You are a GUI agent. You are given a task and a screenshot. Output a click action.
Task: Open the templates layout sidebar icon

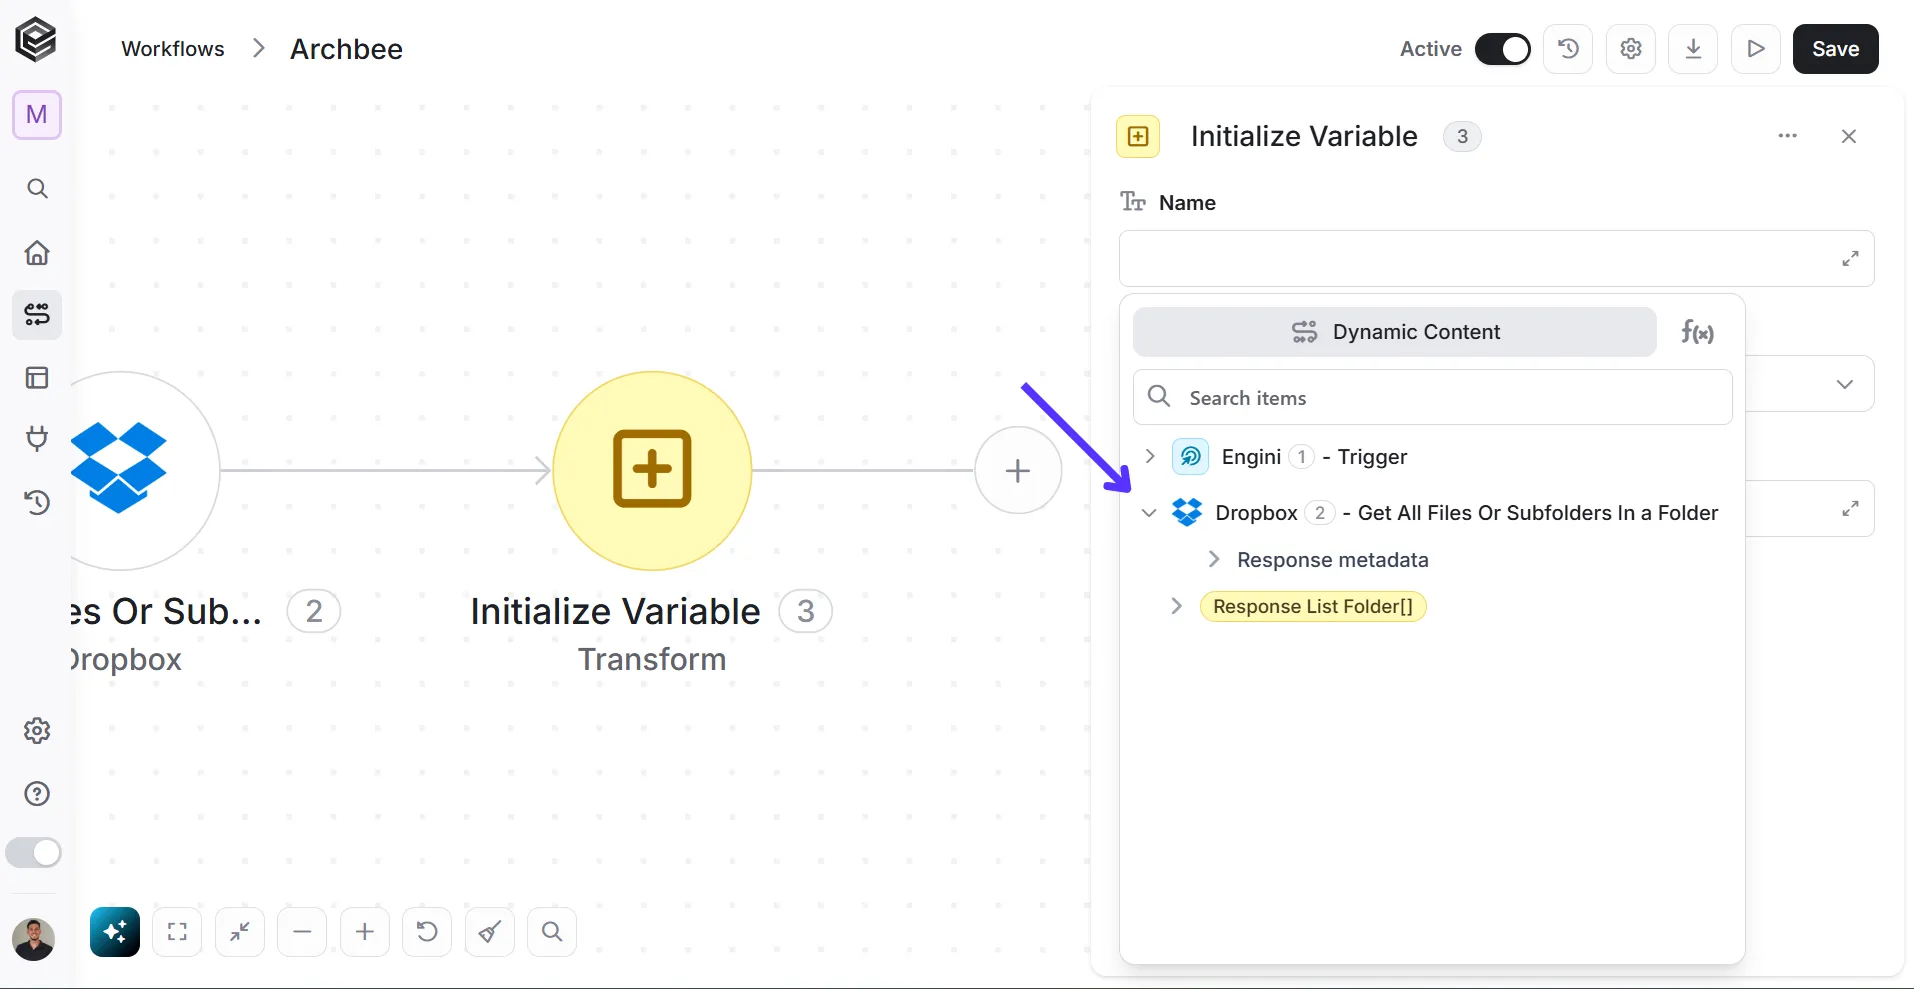click(x=37, y=378)
